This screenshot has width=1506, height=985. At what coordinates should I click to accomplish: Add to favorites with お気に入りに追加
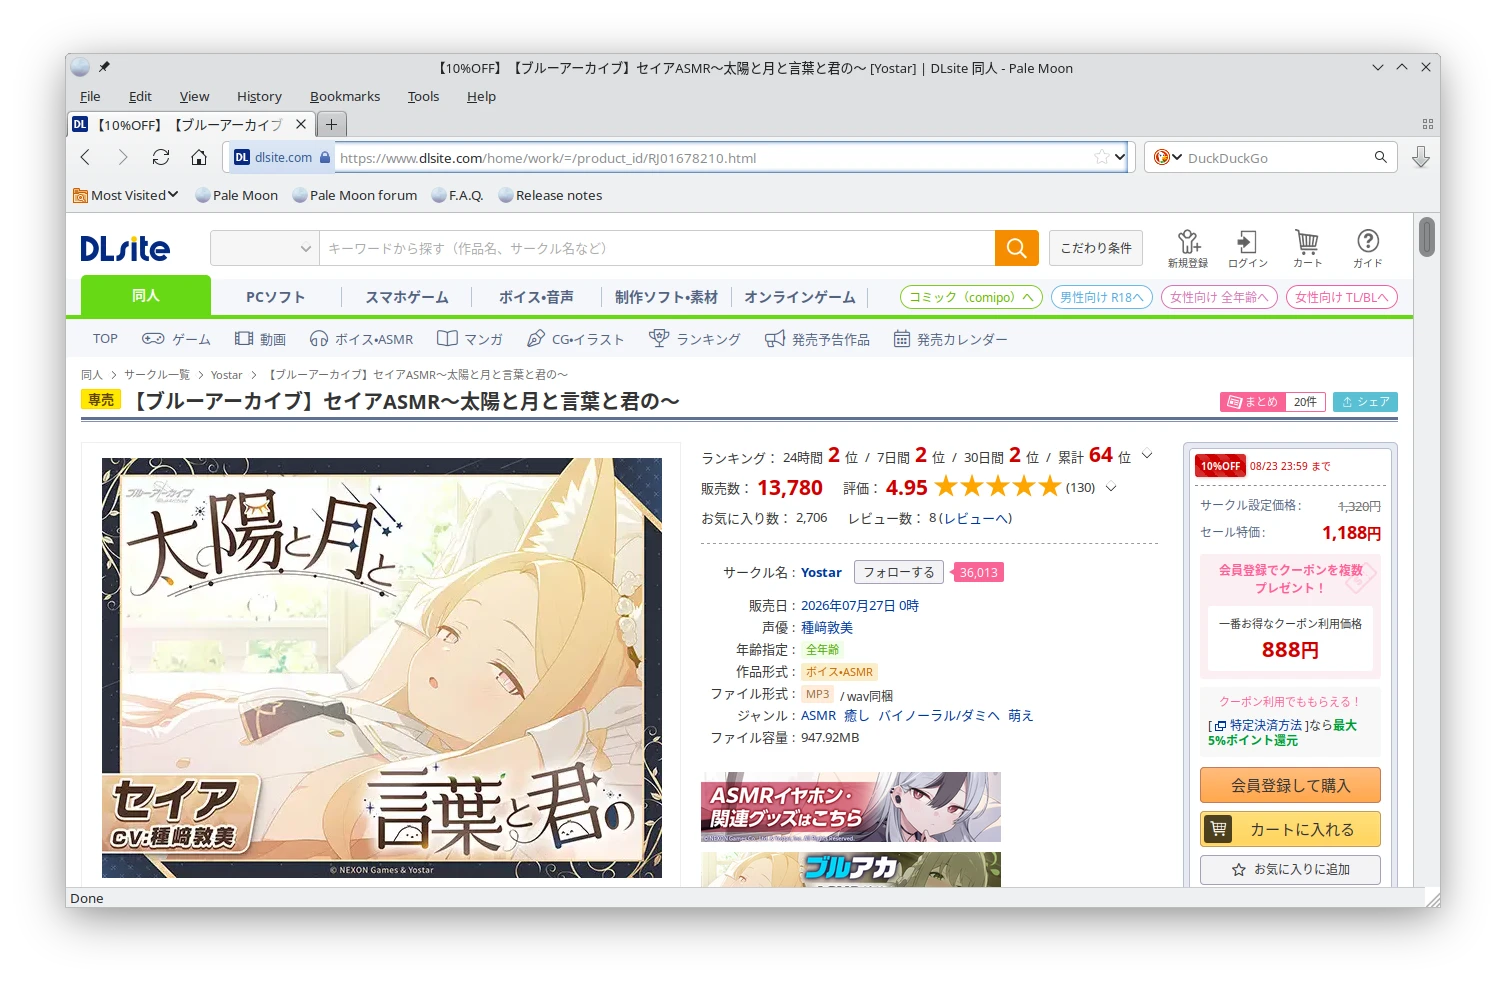pyautogui.click(x=1290, y=869)
